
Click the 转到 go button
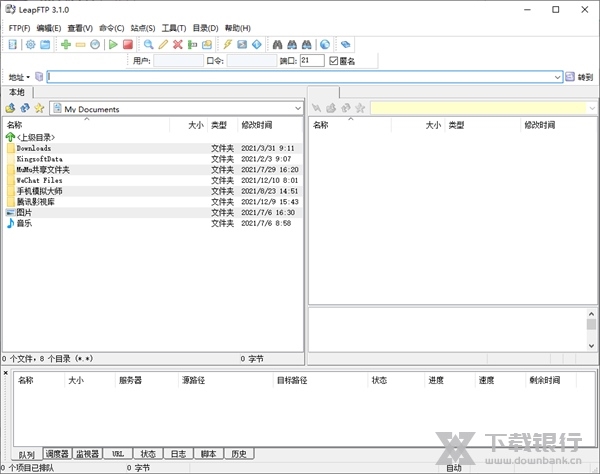click(x=584, y=77)
